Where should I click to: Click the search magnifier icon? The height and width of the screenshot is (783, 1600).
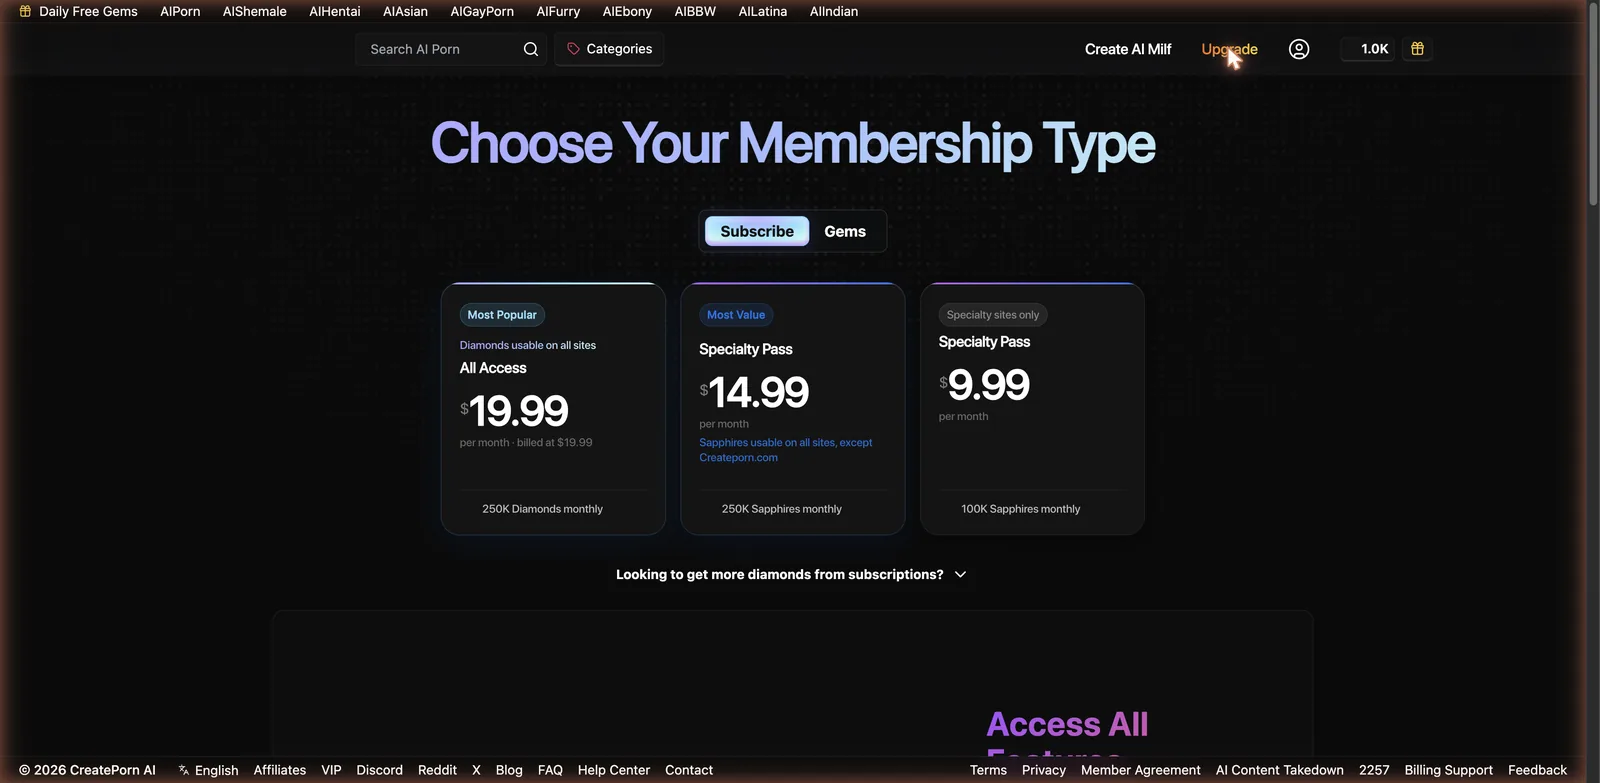click(531, 49)
